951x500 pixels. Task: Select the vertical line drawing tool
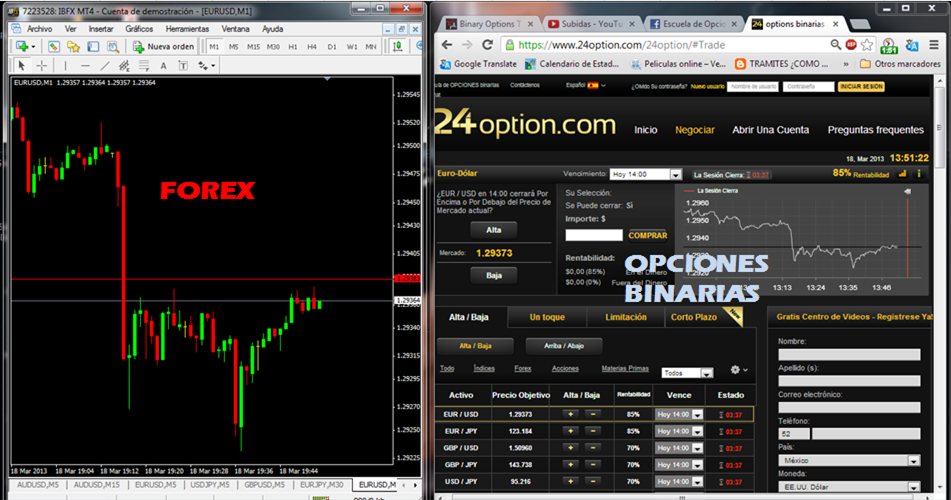point(66,65)
